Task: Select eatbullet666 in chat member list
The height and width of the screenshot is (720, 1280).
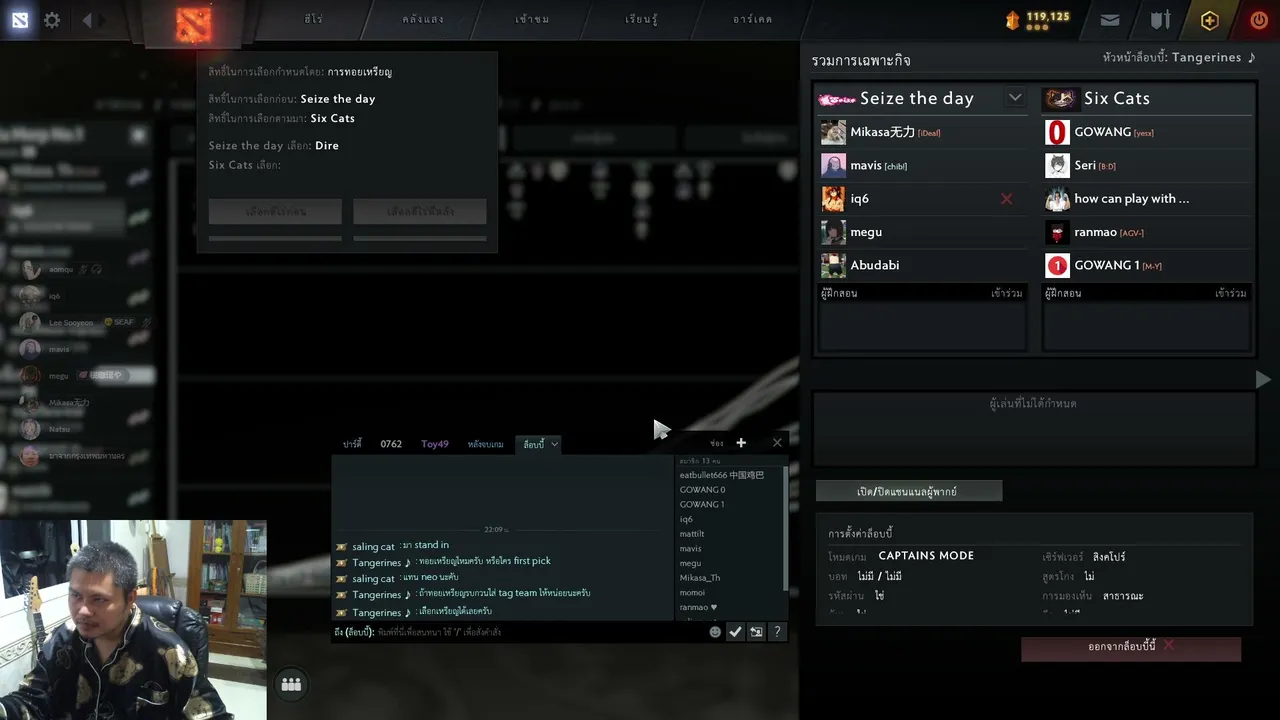Action: coord(722,475)
